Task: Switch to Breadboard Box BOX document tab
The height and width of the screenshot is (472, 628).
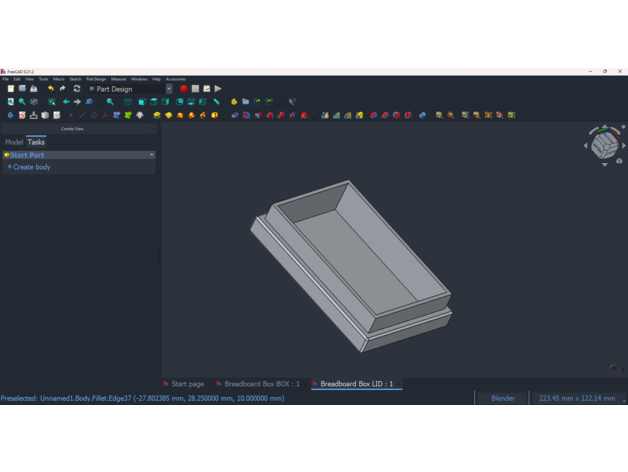Action: [260, 384]
